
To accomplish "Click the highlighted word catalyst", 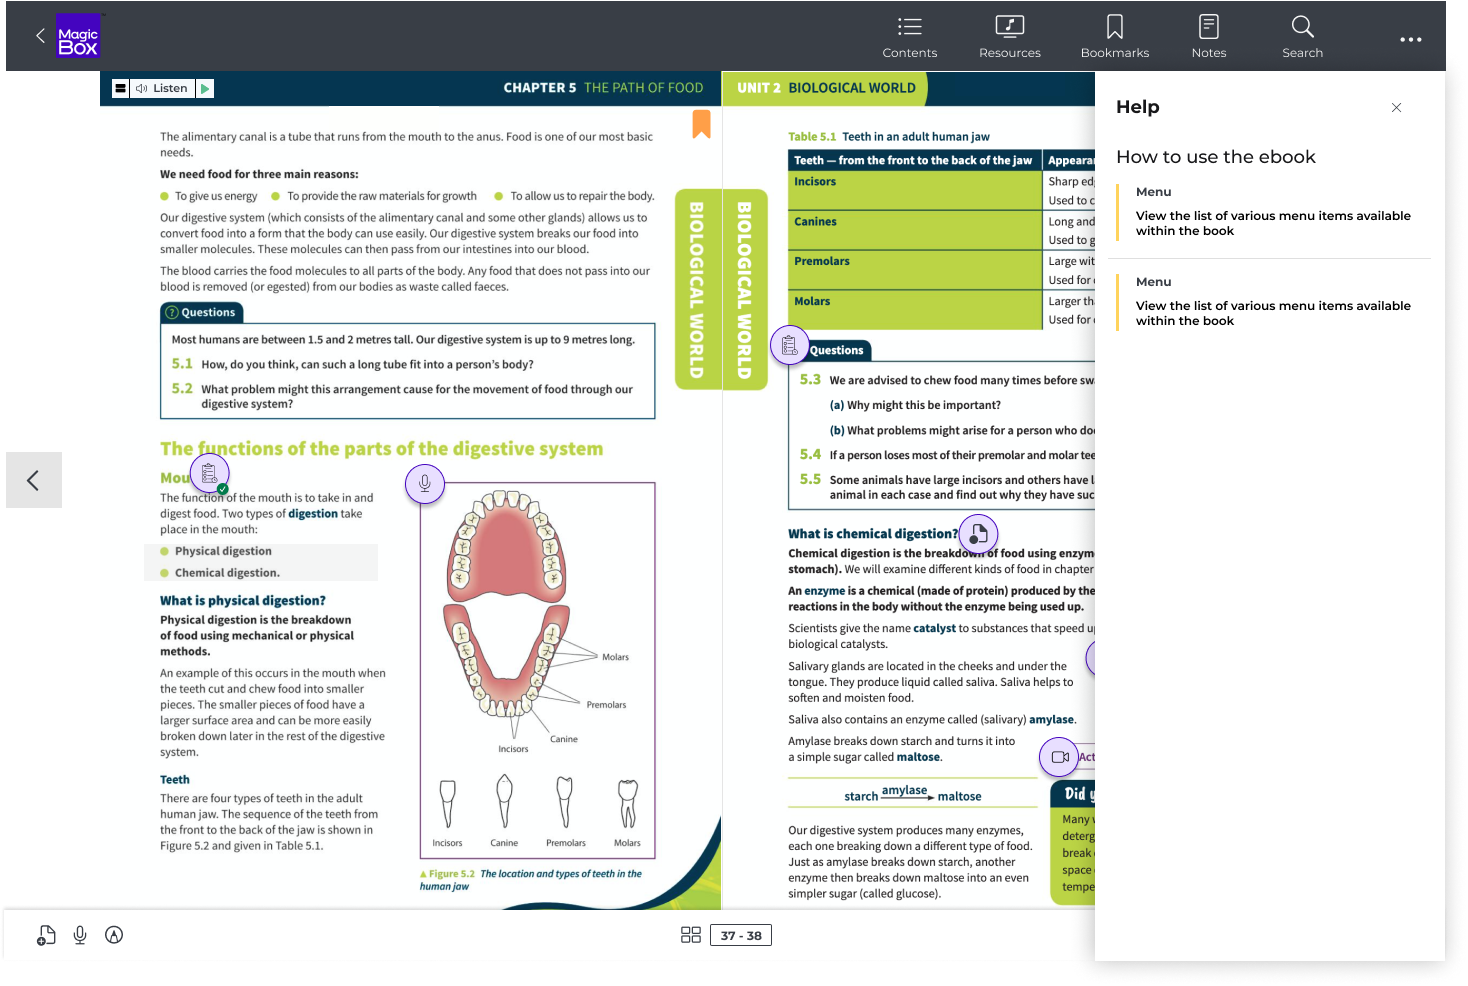I will point(934,629).
